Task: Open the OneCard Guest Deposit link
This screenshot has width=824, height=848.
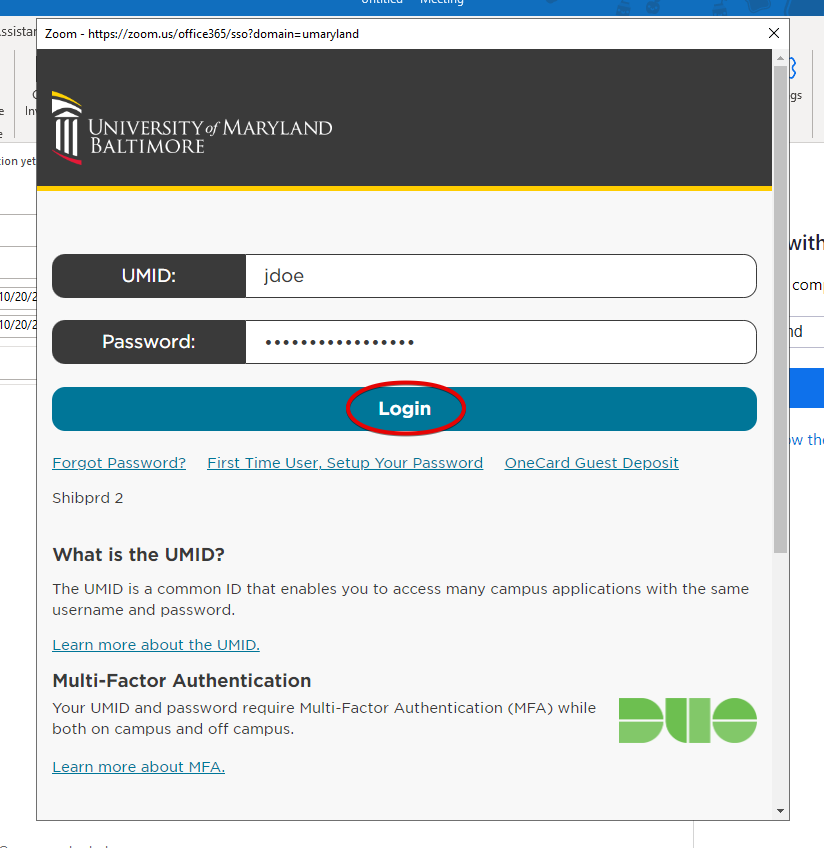Action: tap(591, 463)
